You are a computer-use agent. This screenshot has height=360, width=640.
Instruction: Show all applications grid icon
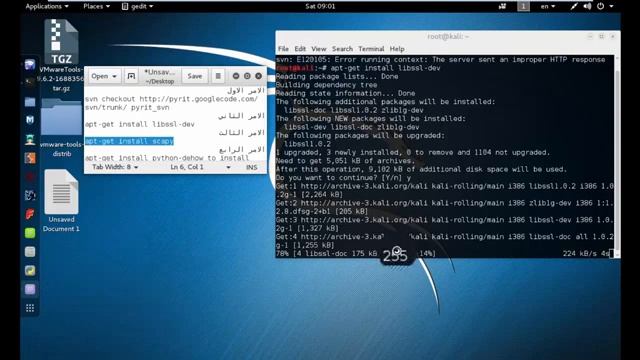tap(30, 308)
